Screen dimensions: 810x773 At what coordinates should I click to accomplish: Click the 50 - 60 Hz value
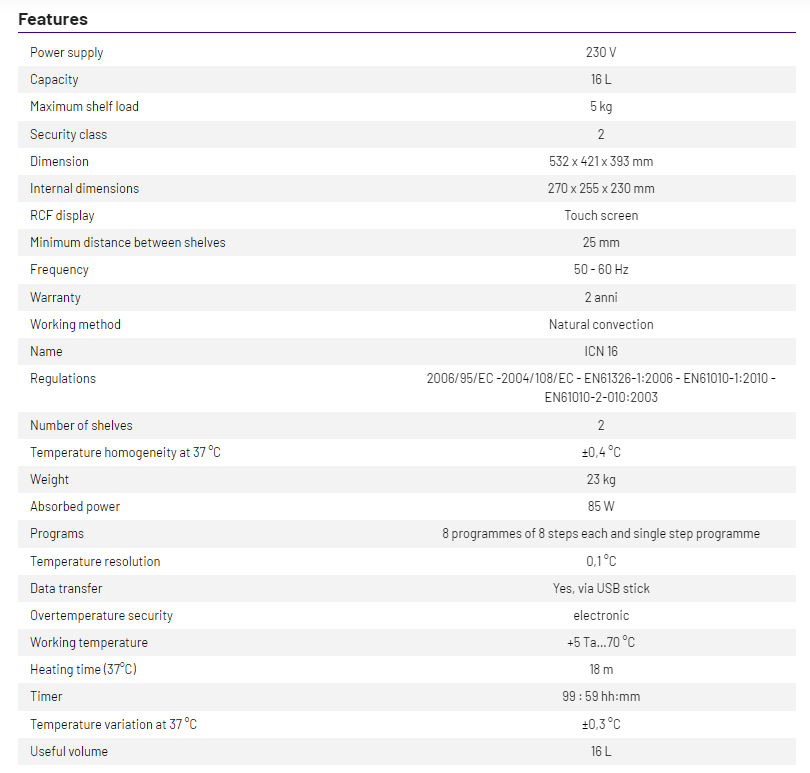pyautogui.click(x=601, y=269)
